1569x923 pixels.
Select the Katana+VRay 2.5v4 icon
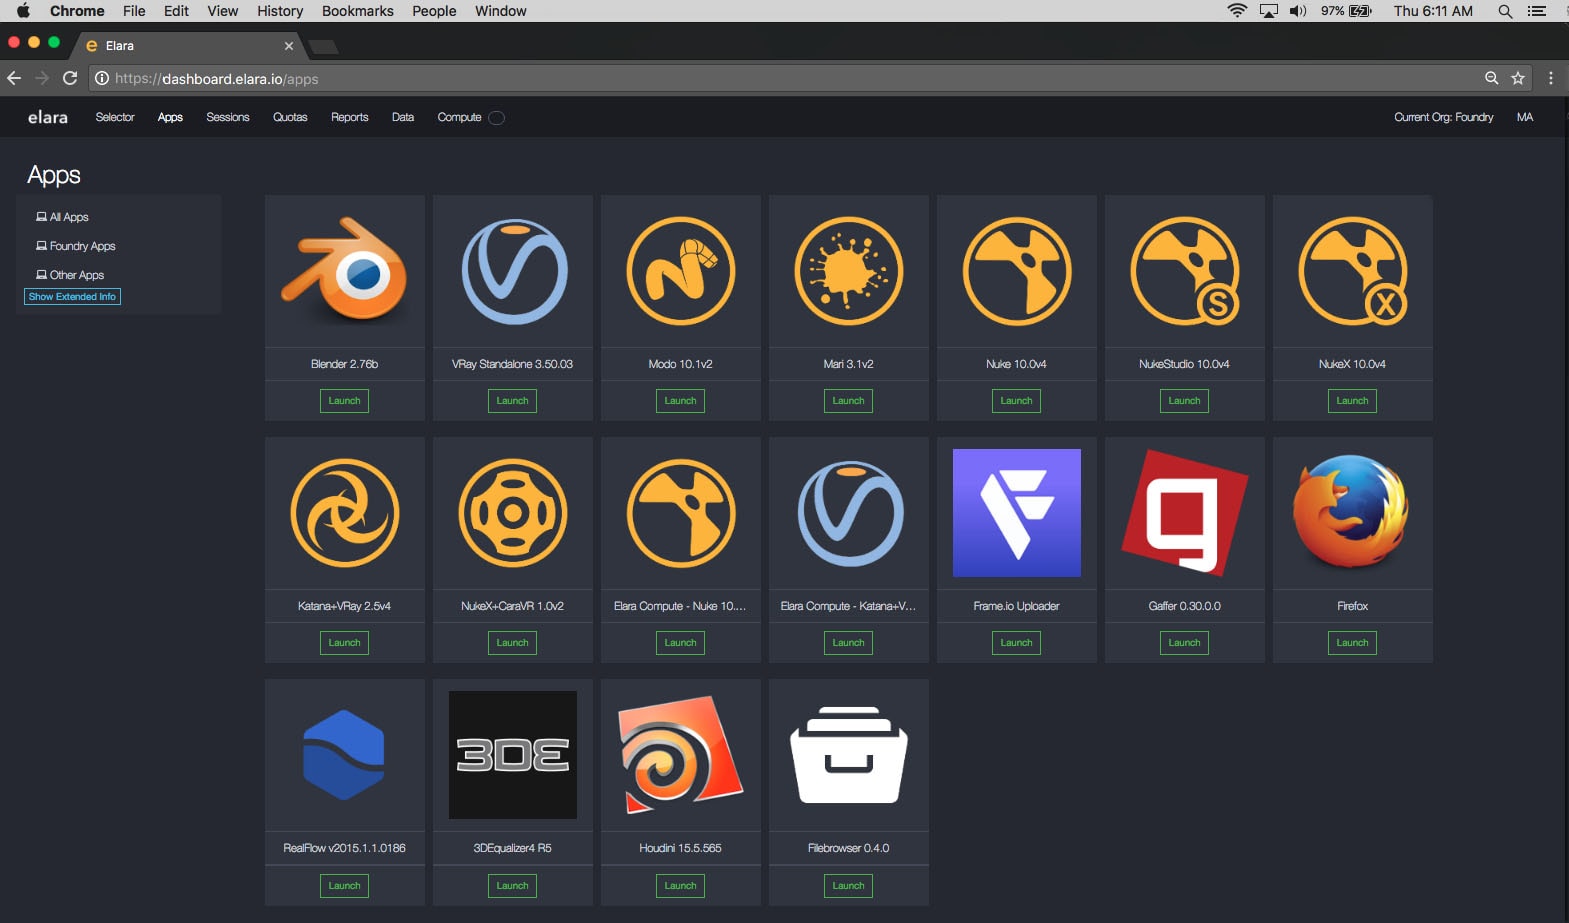coord(345,513)
